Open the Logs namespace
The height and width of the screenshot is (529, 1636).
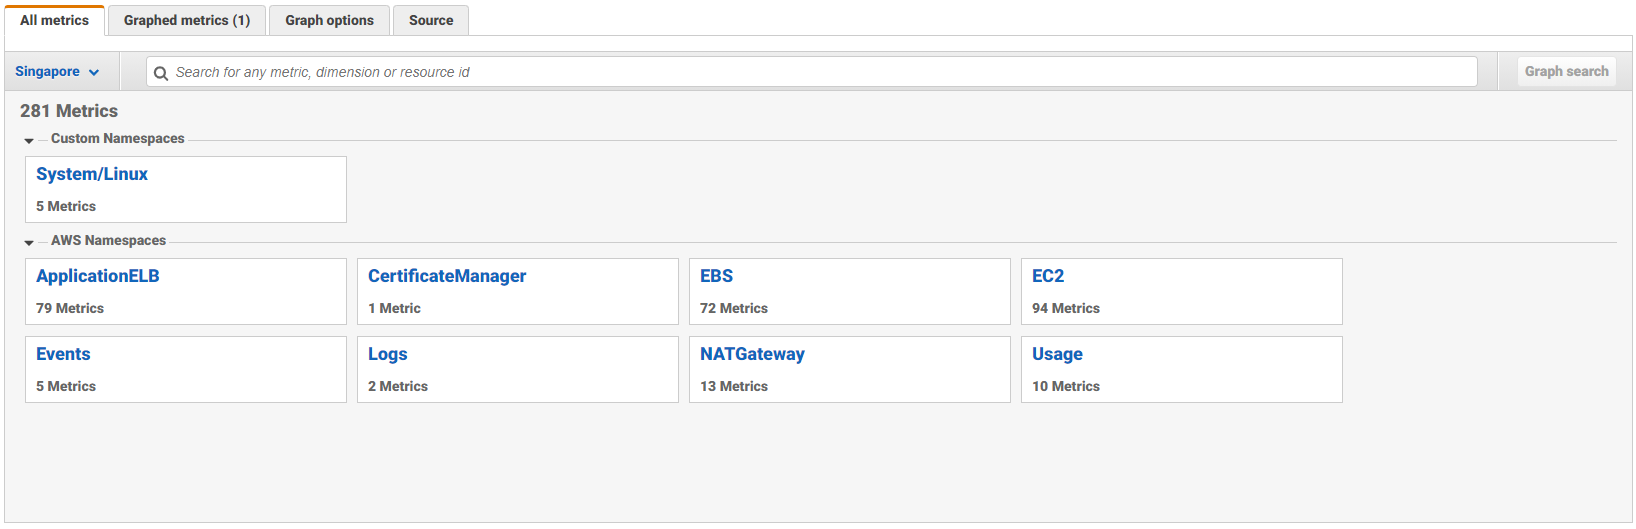(x=388, y=354)
